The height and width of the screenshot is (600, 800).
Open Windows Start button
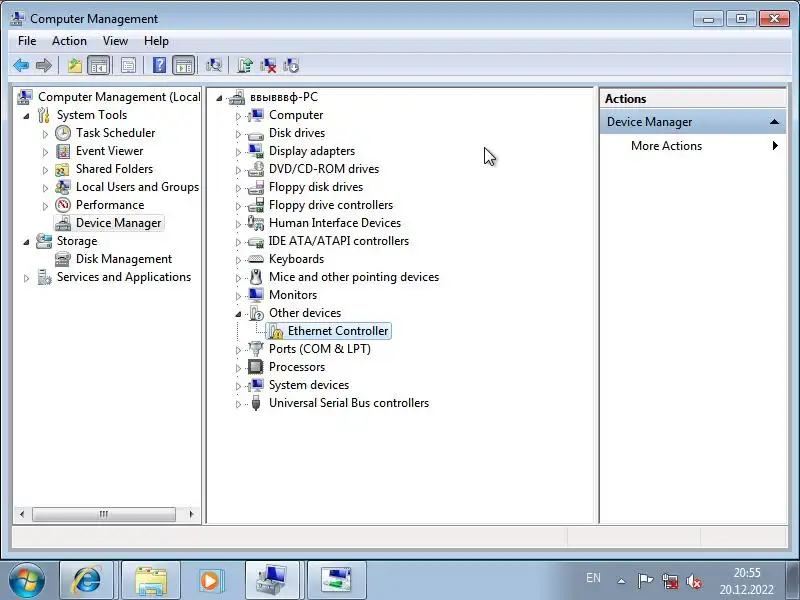[26, 580]
